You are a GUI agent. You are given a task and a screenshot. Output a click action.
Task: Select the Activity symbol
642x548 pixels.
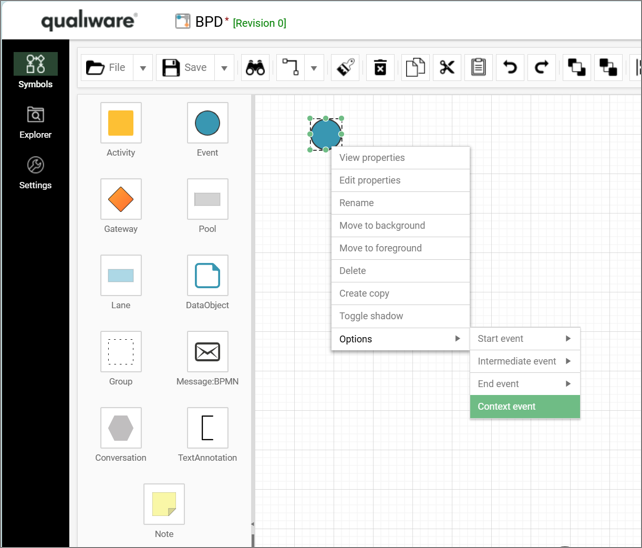(x=121, y=123)
